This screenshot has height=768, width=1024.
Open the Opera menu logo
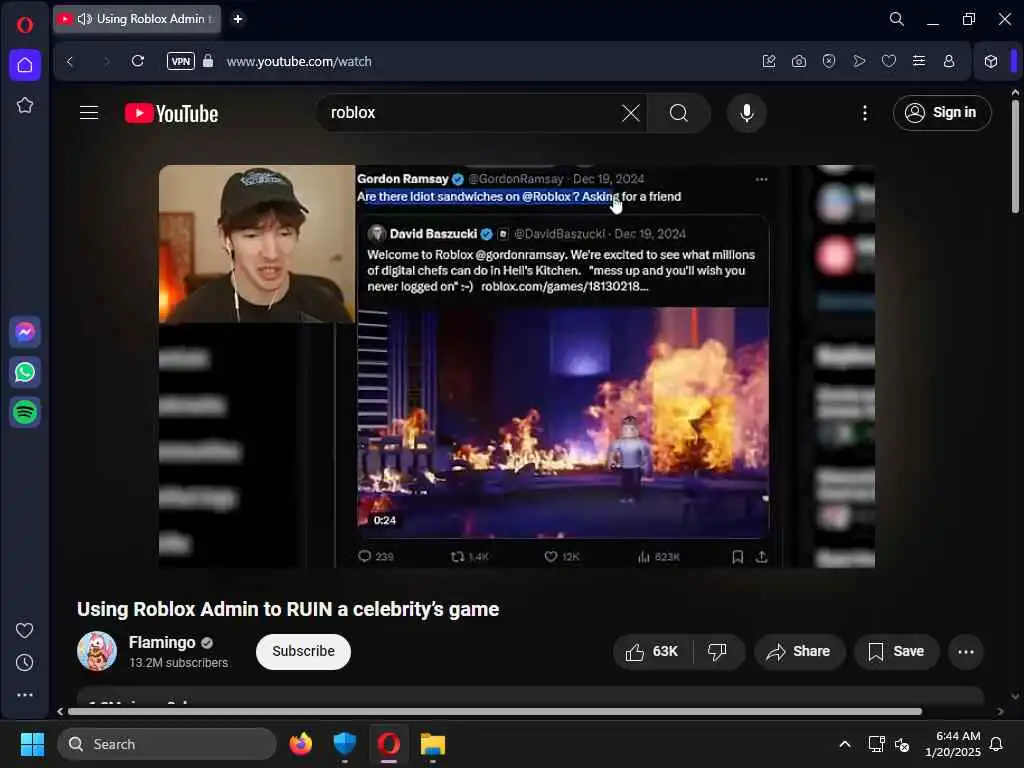tap(25, 25)
